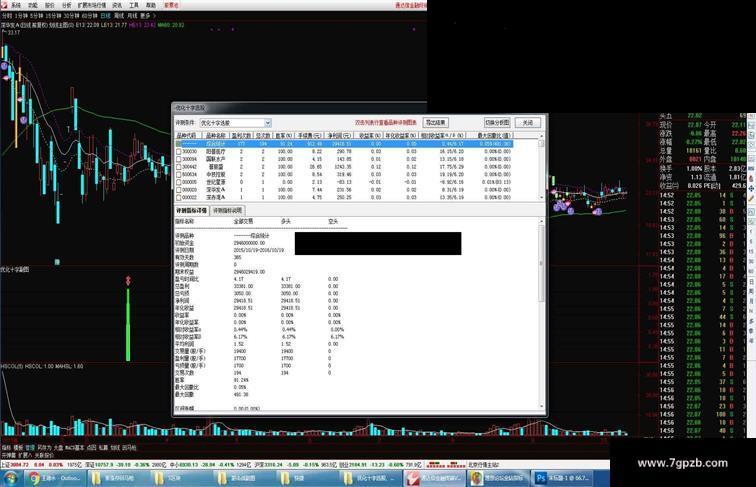756x487 pixels.
Task: Click the 指标 tab at chart bottom
Action: (x=5, y=448)
